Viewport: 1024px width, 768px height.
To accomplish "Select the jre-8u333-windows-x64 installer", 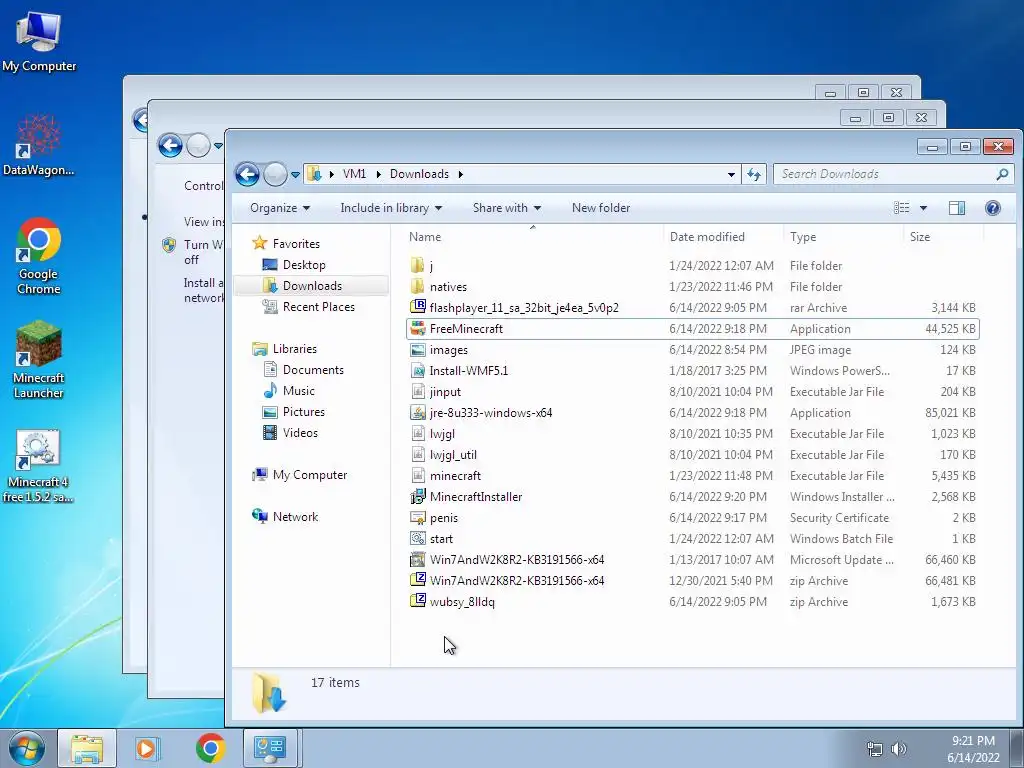I will (490, 413).
